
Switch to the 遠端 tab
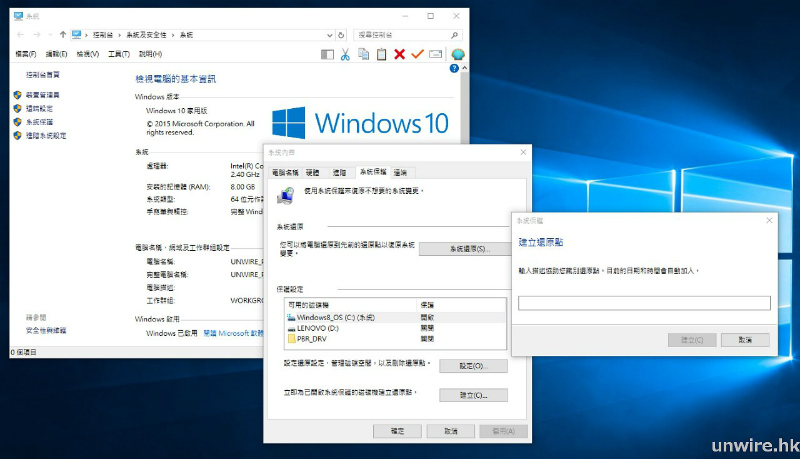coord(401,173)
